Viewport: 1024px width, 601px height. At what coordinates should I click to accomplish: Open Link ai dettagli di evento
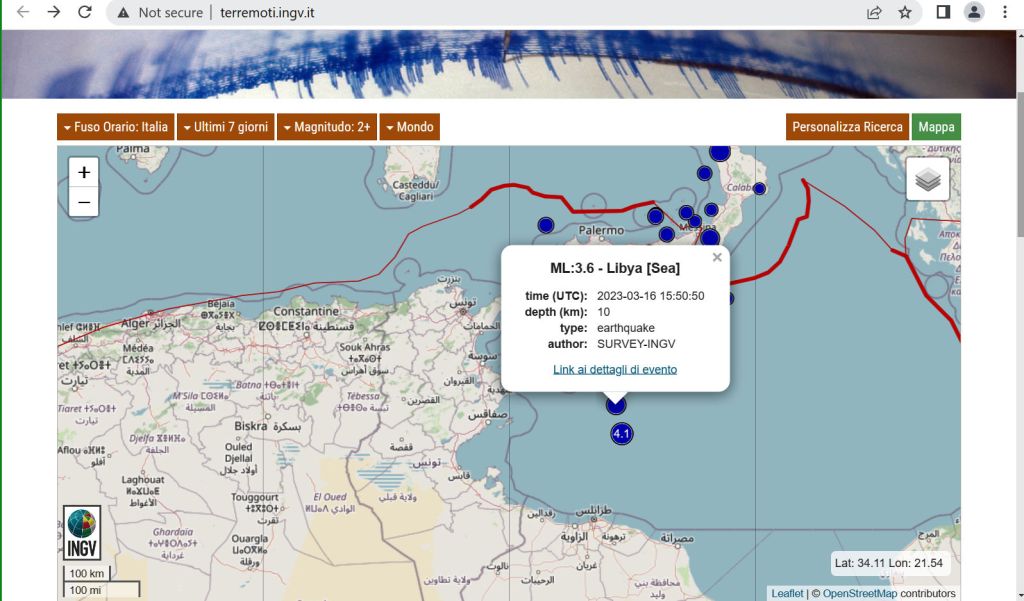point(615,370)
